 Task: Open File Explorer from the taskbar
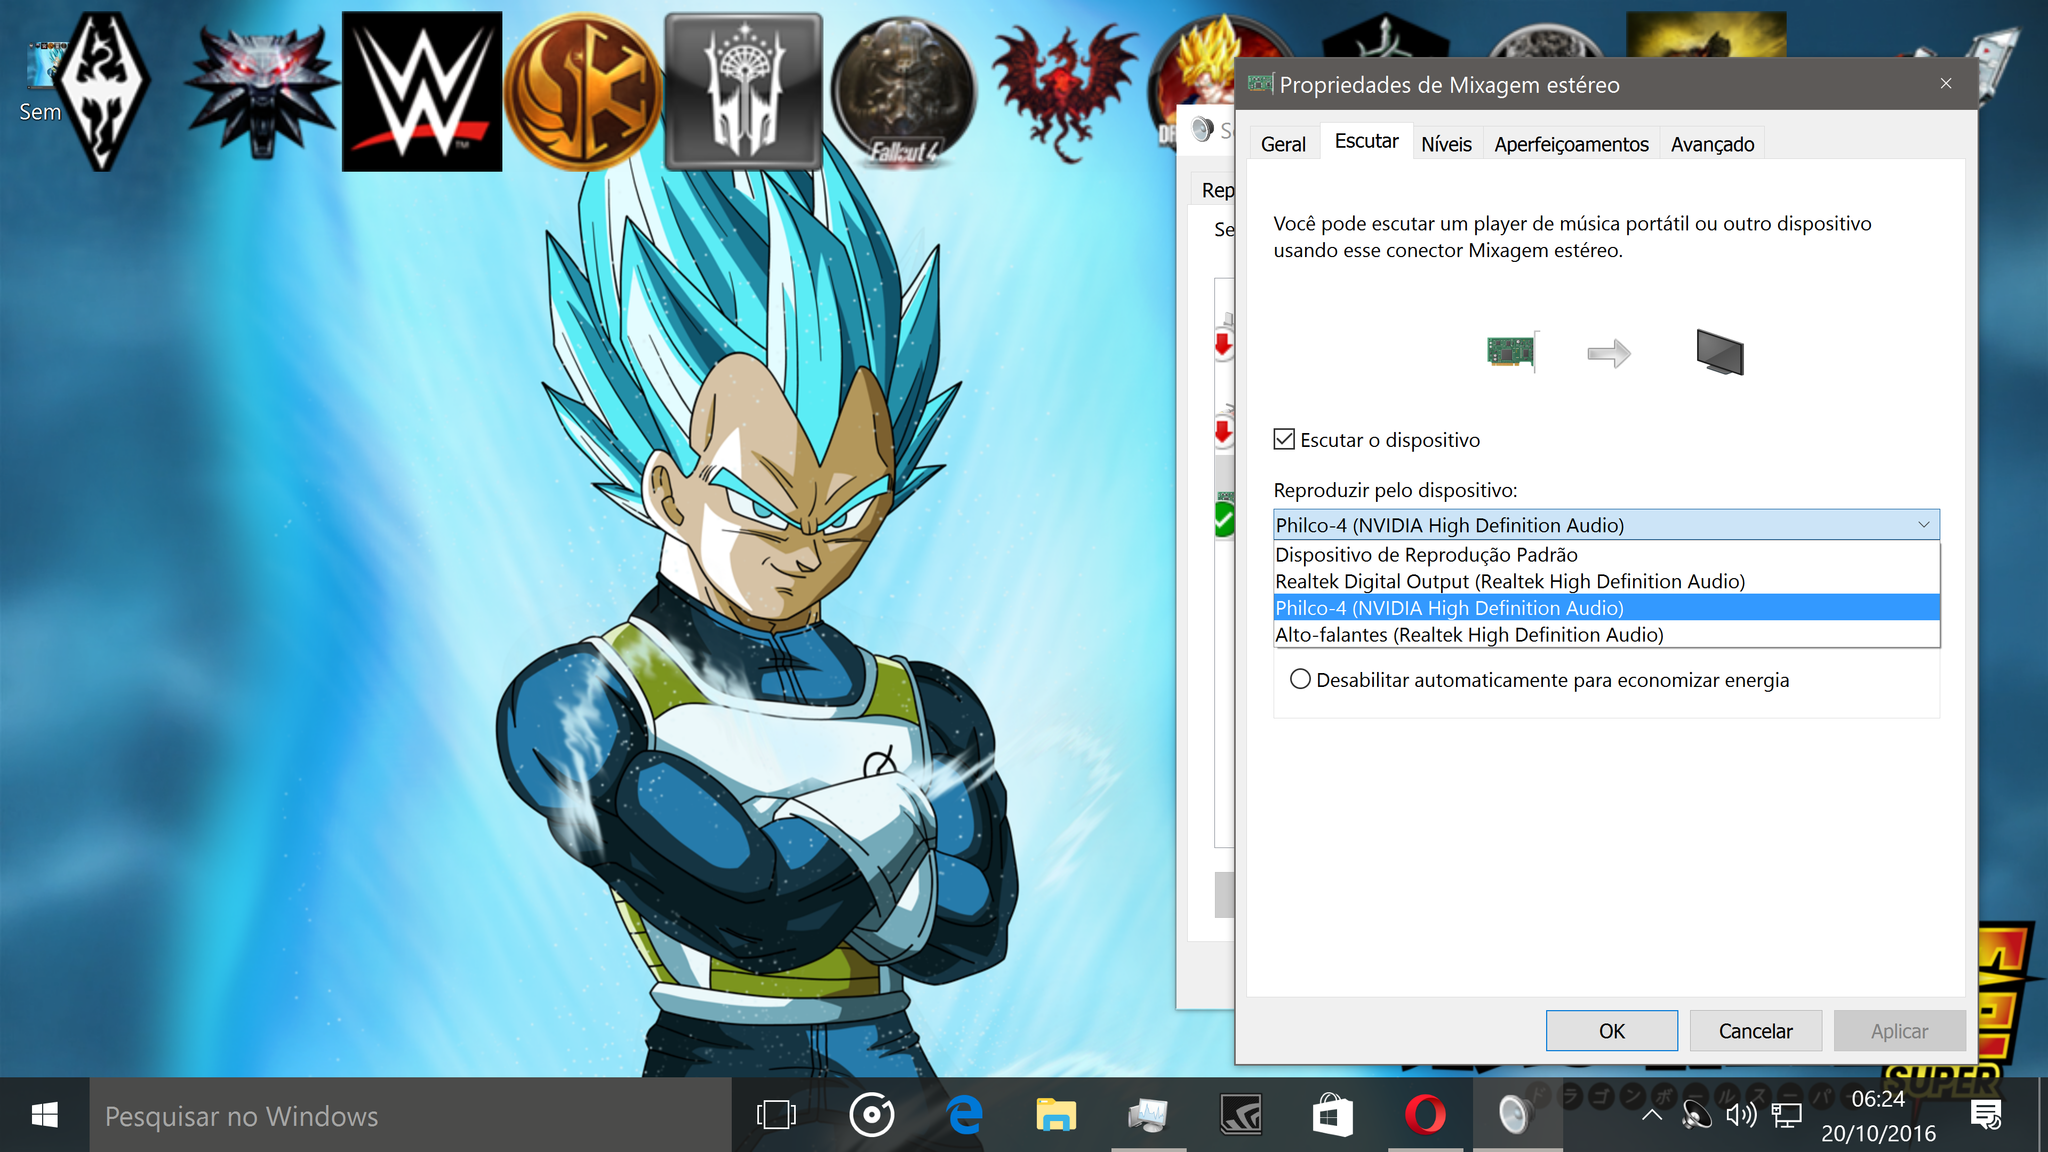coord(1056,1114)
